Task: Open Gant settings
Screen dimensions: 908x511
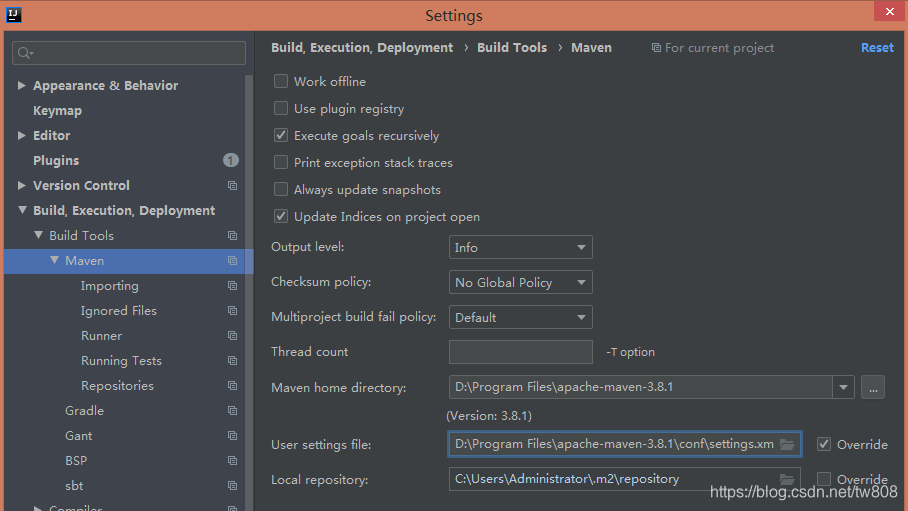Action: pyautogui.click(x=78, y=435)
